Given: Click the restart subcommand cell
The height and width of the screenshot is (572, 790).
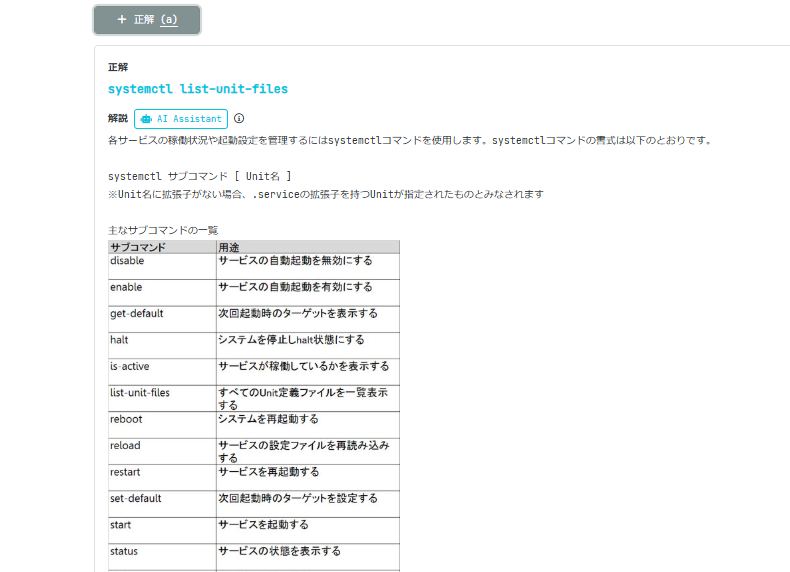Looking at the screenshot, I should 126,472.
